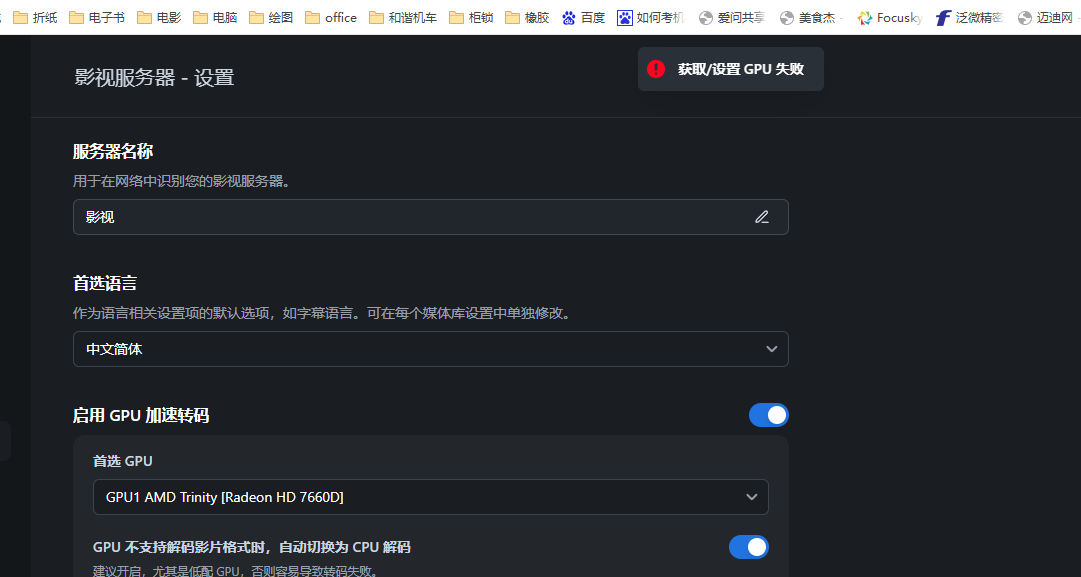
Task: Open the office bookmark folder
Action: [x=331, y=17]
